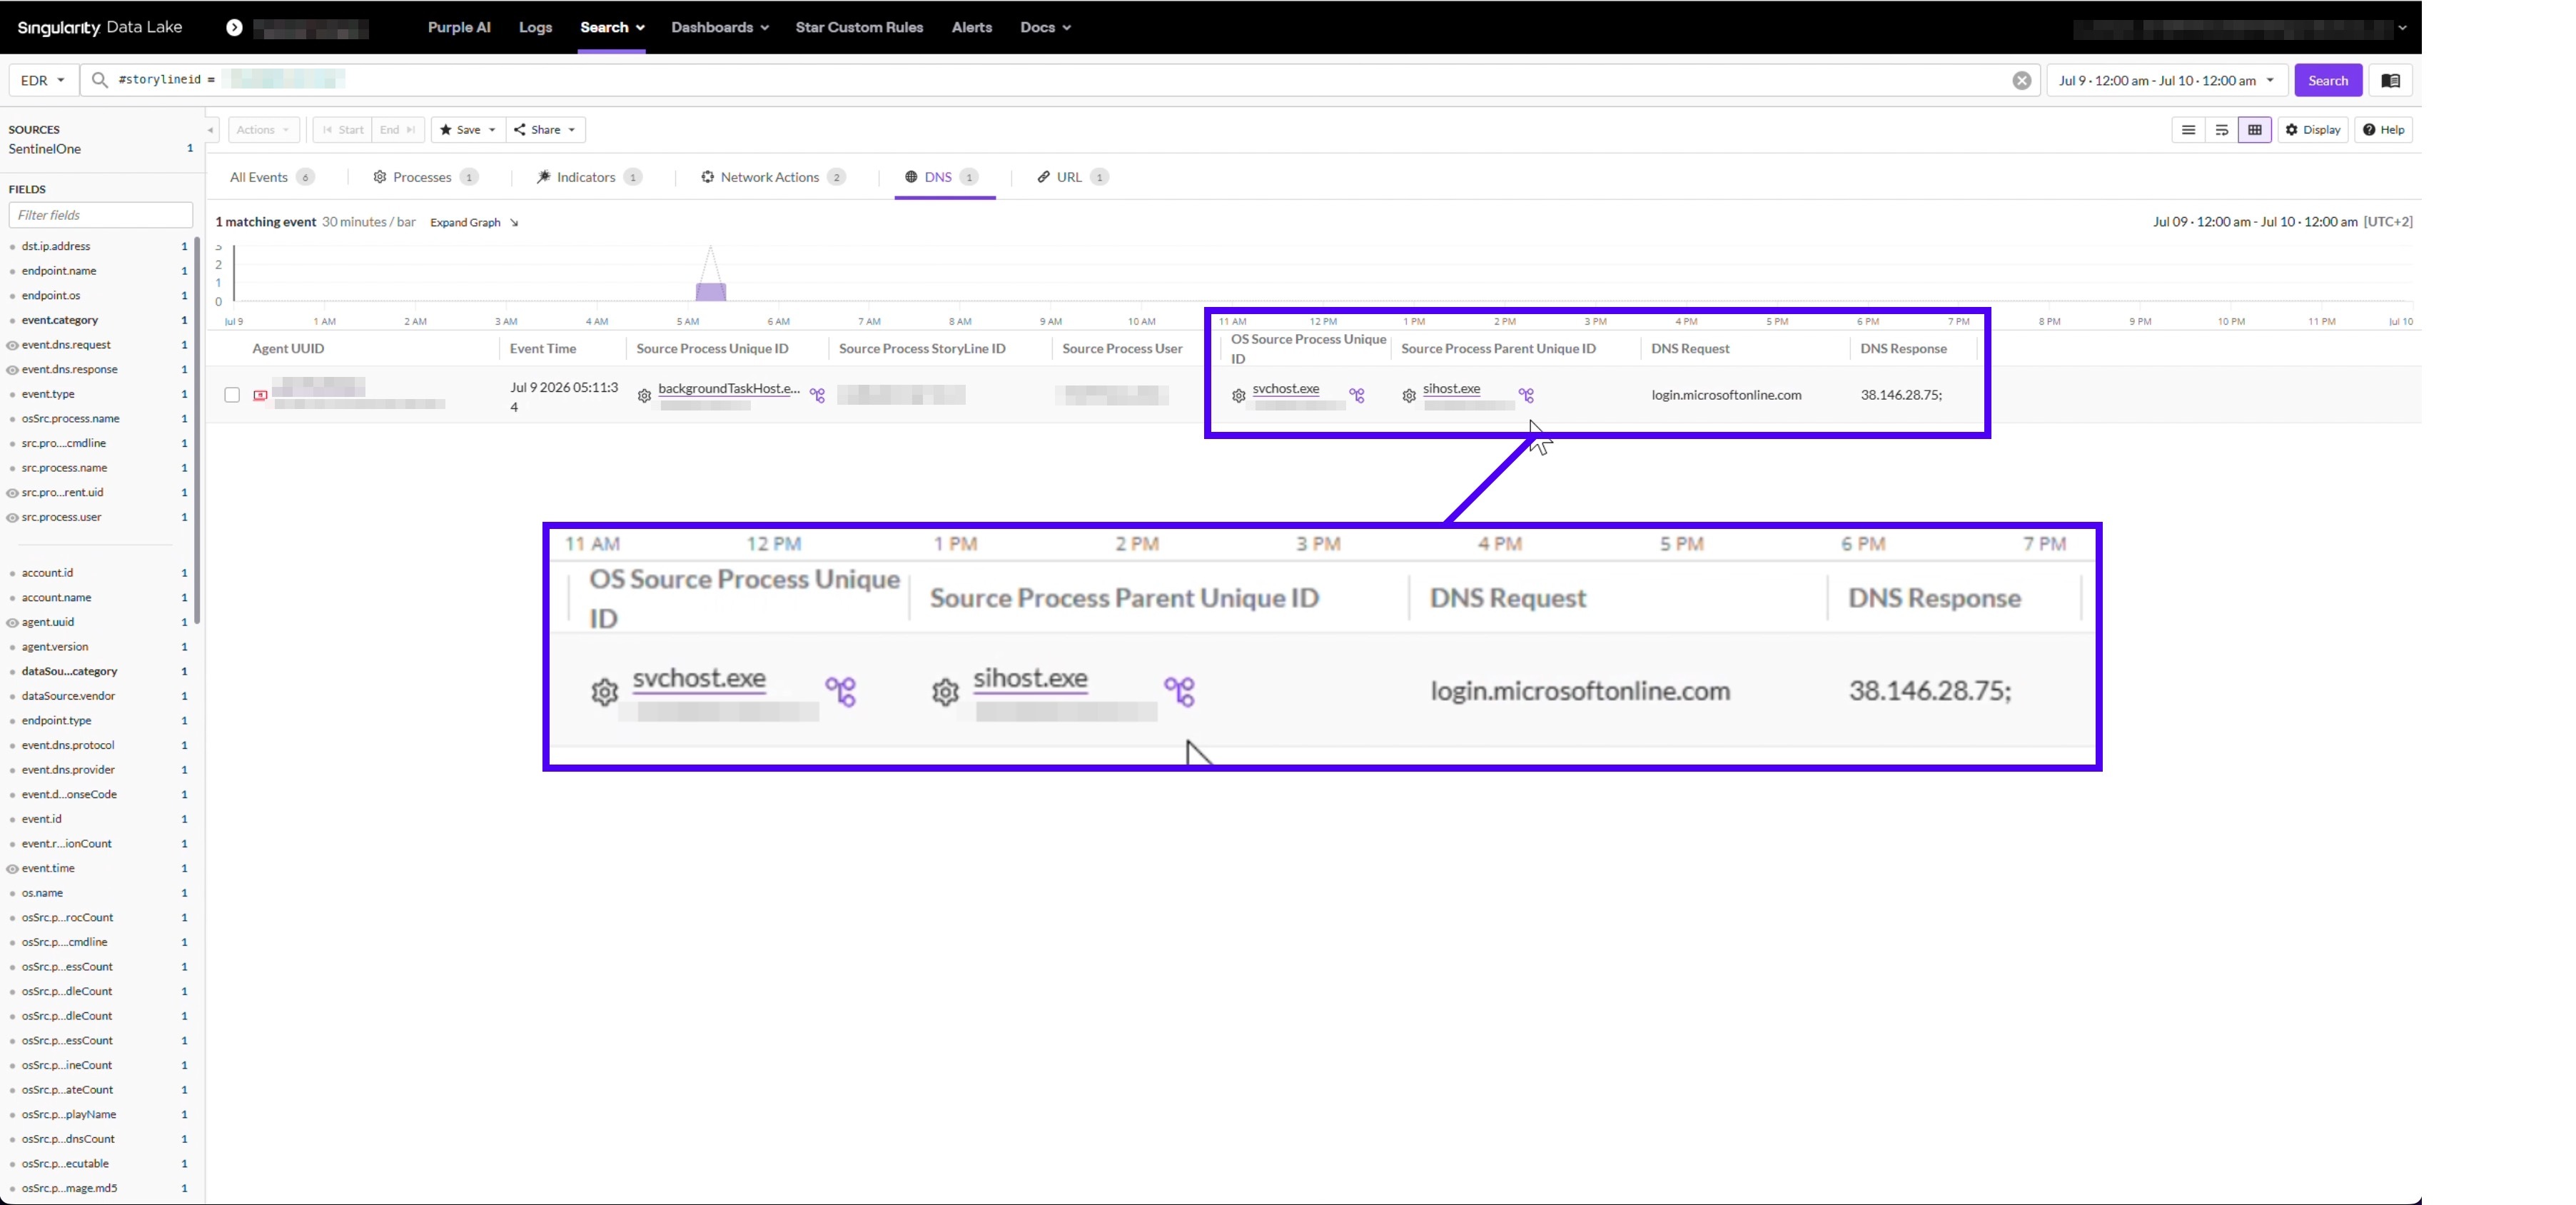The height and width of the screenshot is (1205, 2576).
Task: Open Star Custom Rules page
Action: pyautogui.click(x=859, y=27)
